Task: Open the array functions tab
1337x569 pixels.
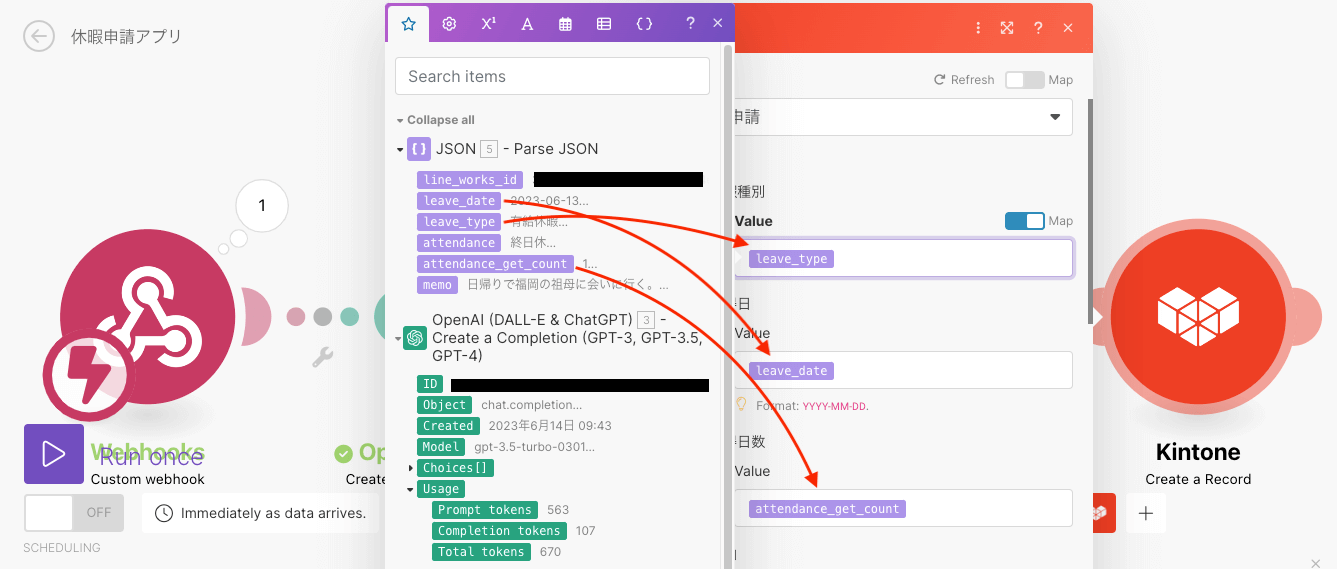Action: (x=604, y=24)
